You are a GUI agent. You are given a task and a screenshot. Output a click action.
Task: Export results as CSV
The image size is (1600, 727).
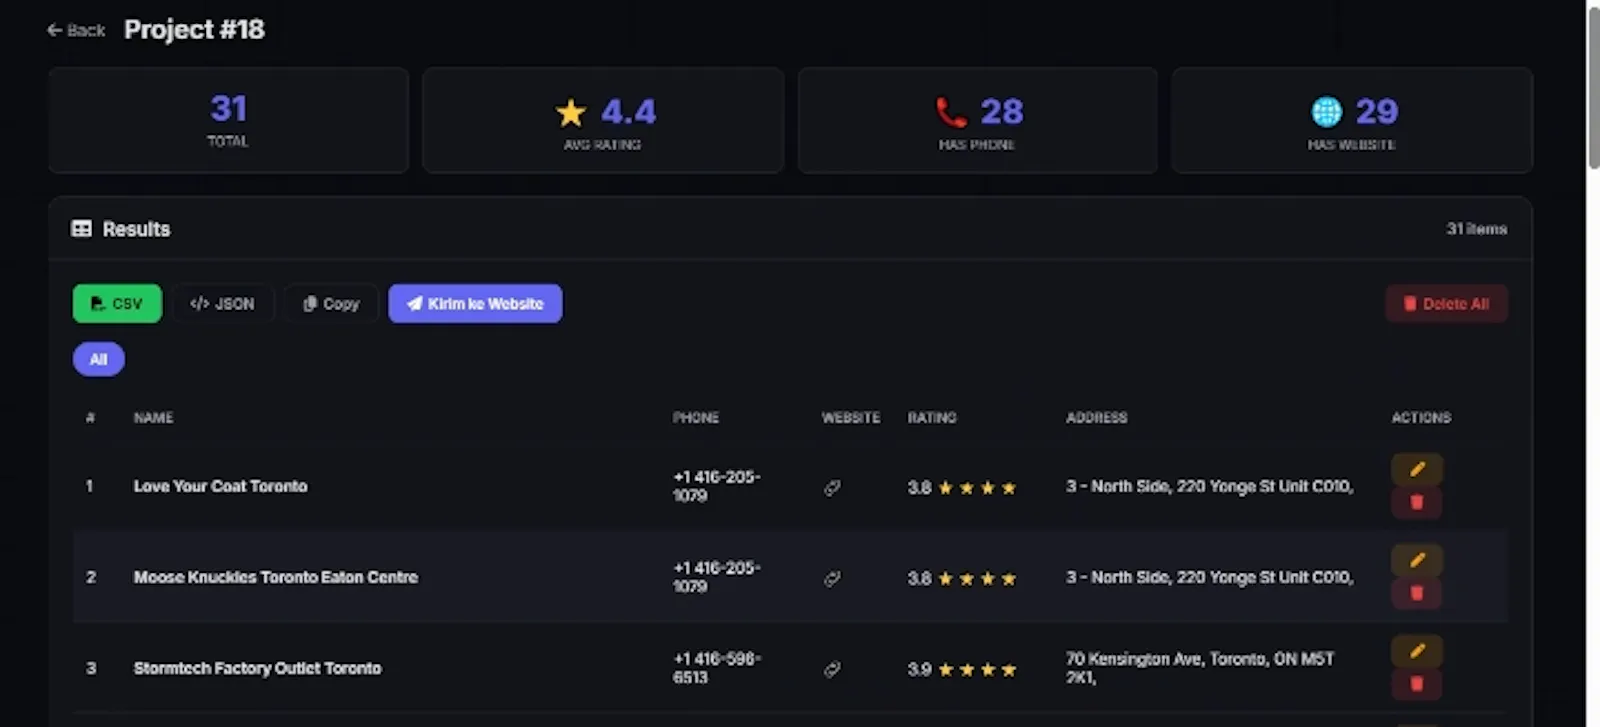(x=117, y=304)
